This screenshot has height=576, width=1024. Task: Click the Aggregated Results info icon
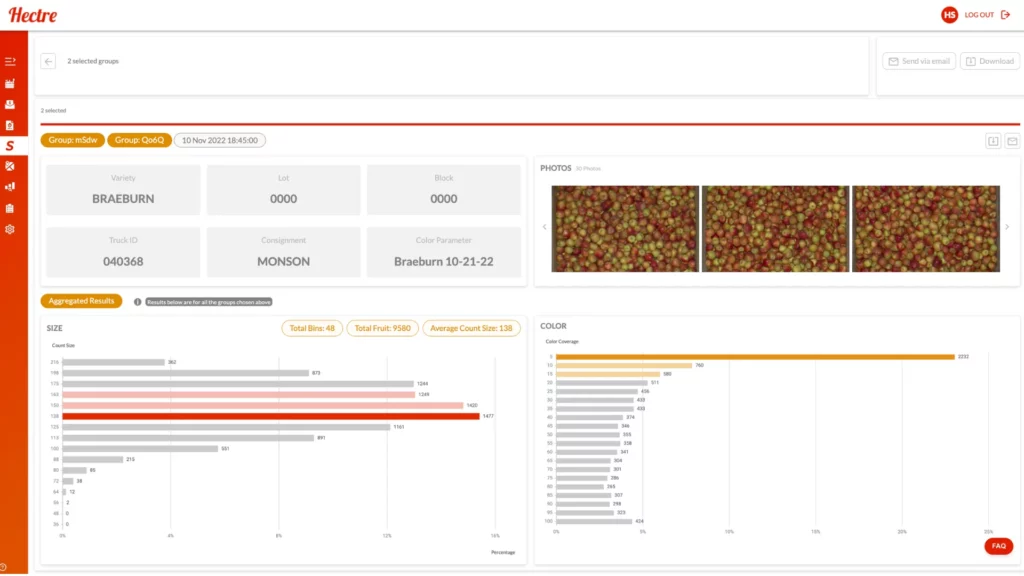click(x=137, y=301)
